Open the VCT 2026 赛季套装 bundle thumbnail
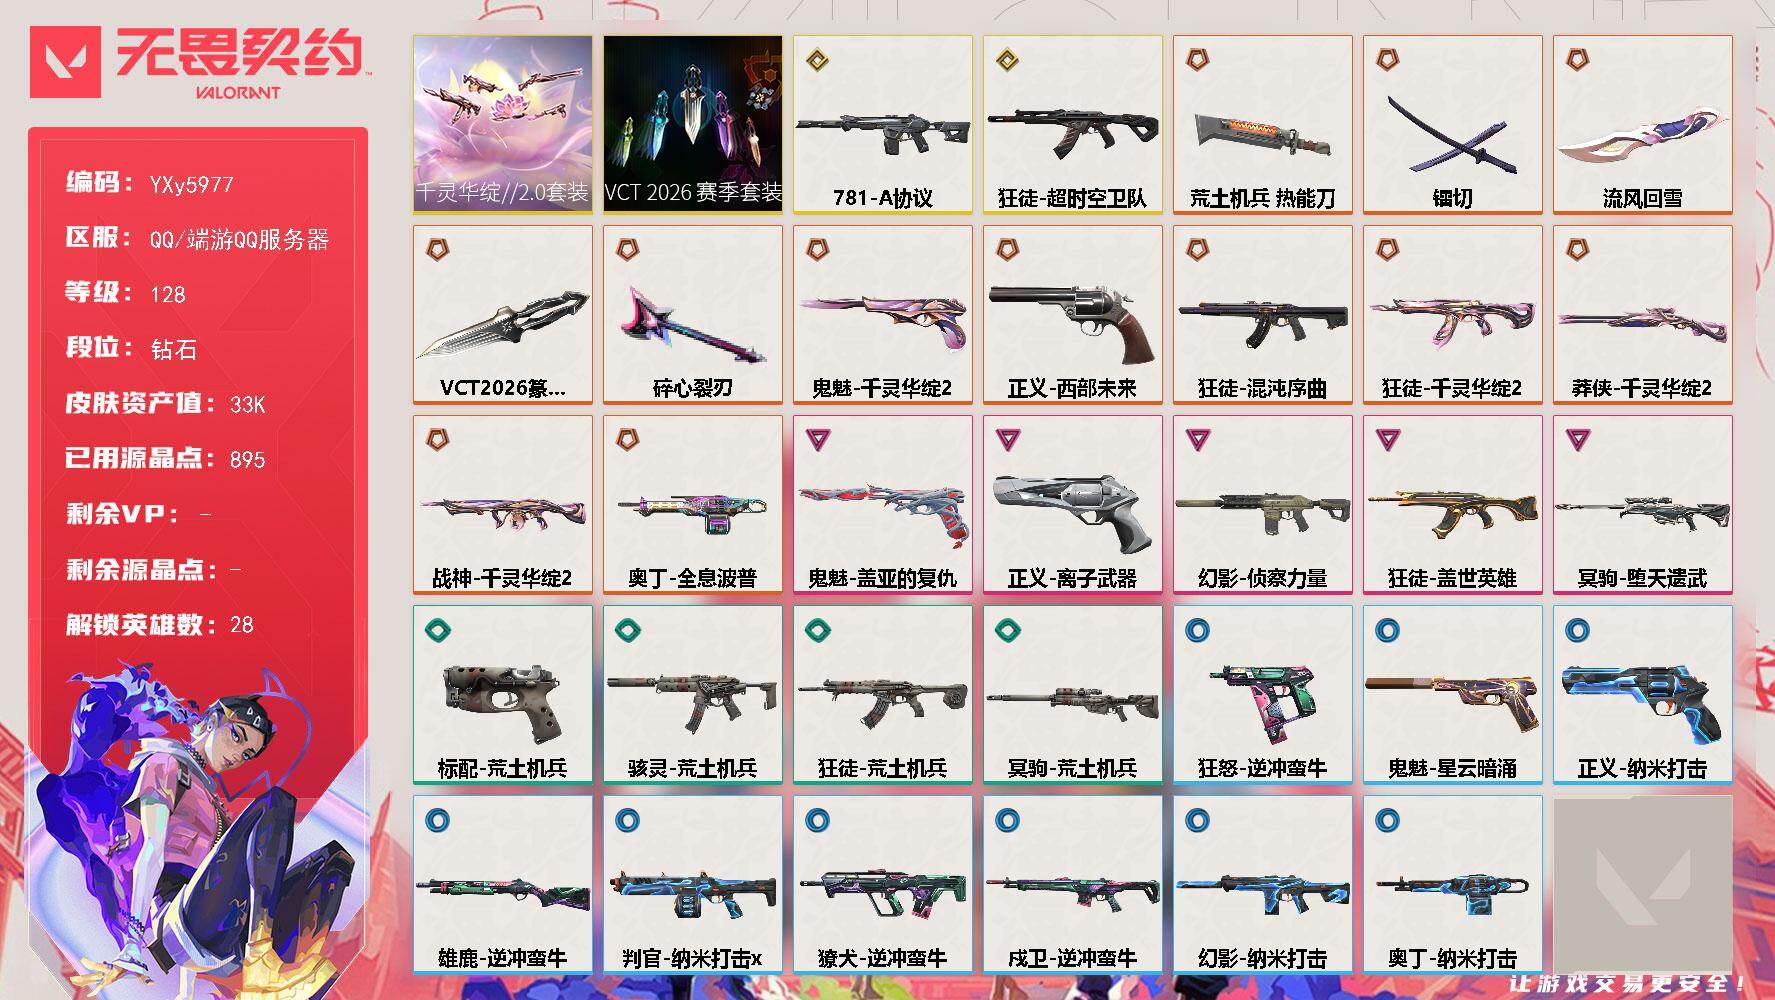This screenshot has height=1000, width=1775. (x=692, y=124)
